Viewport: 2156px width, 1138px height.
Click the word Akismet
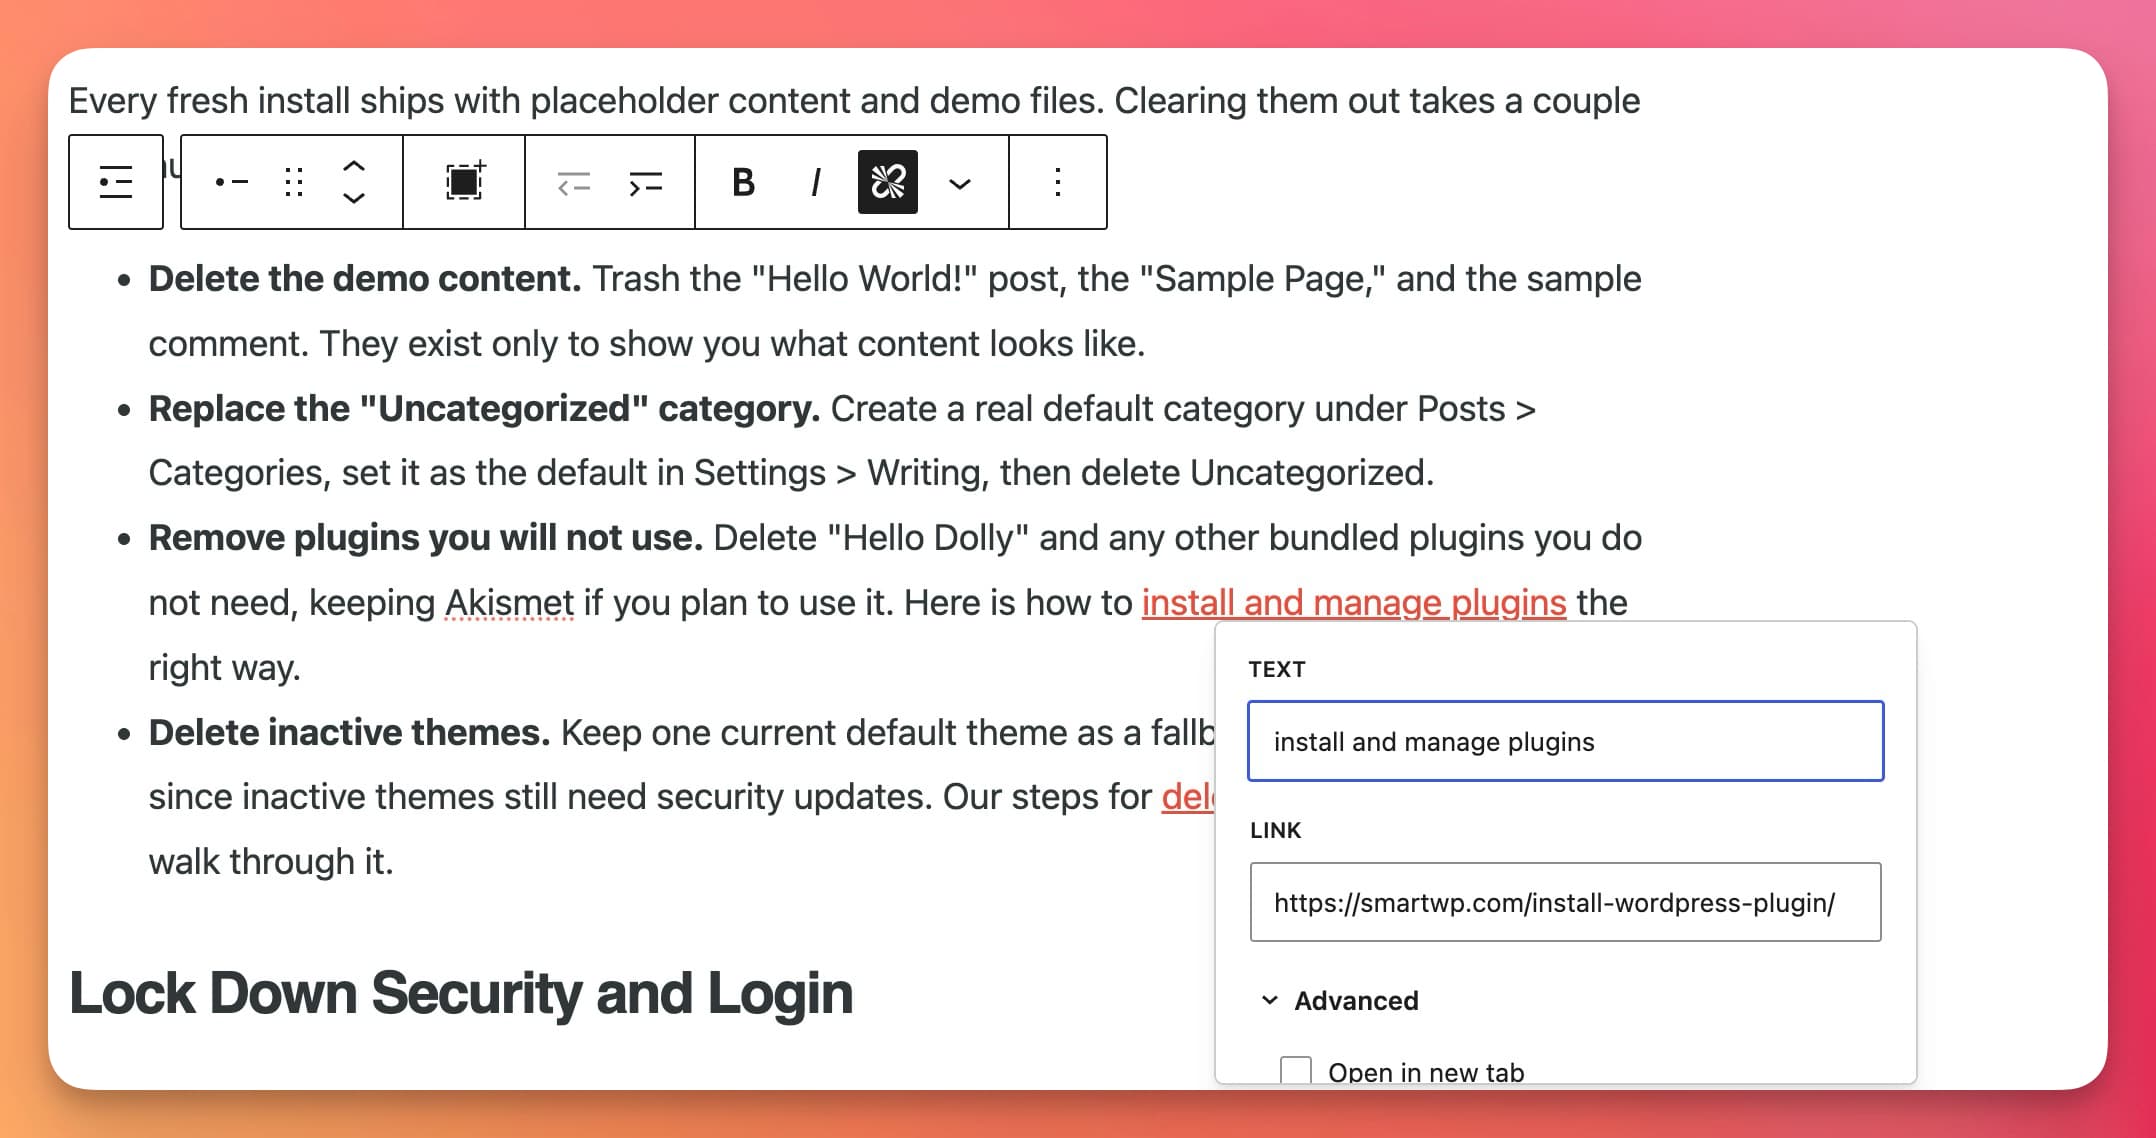509,603
